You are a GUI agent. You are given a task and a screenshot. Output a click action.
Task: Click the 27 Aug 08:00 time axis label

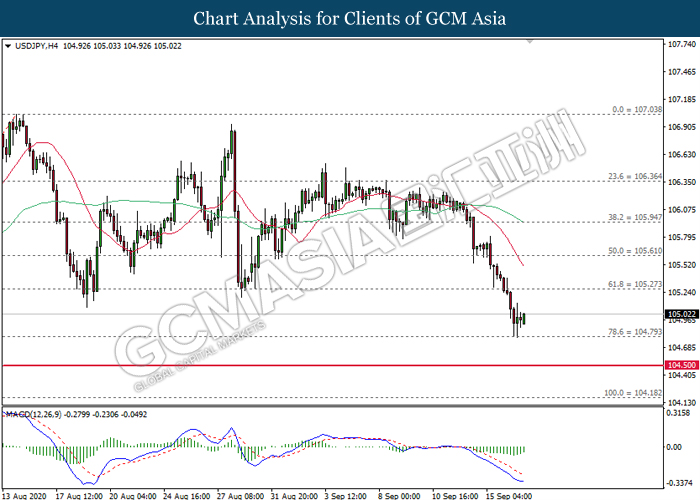(240, 496)
